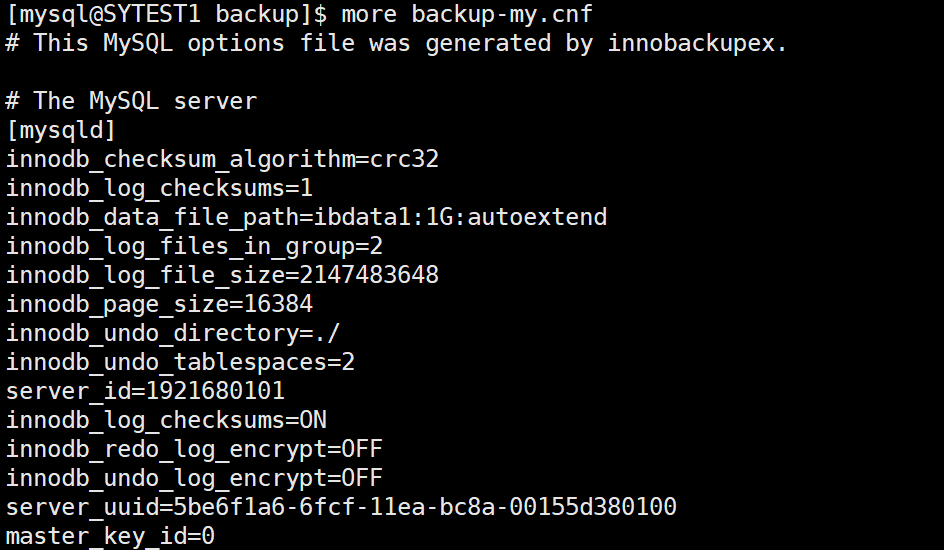Click the innodb_undo_log_encrypt=OFF line
The width and height of the screenshot is (944, 550).
[194, 478]
